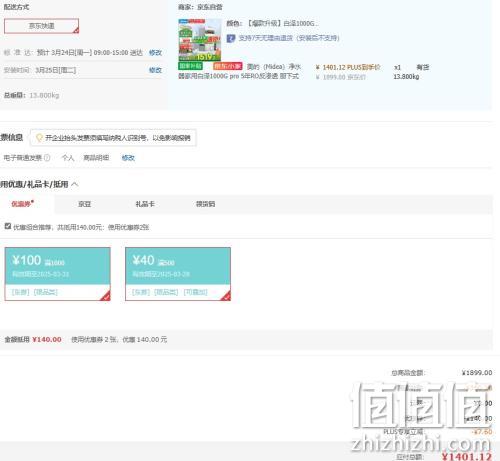Click the total weight 13.800kg value
The height and width of the screenshot is (461, 500).
(44, 95)
